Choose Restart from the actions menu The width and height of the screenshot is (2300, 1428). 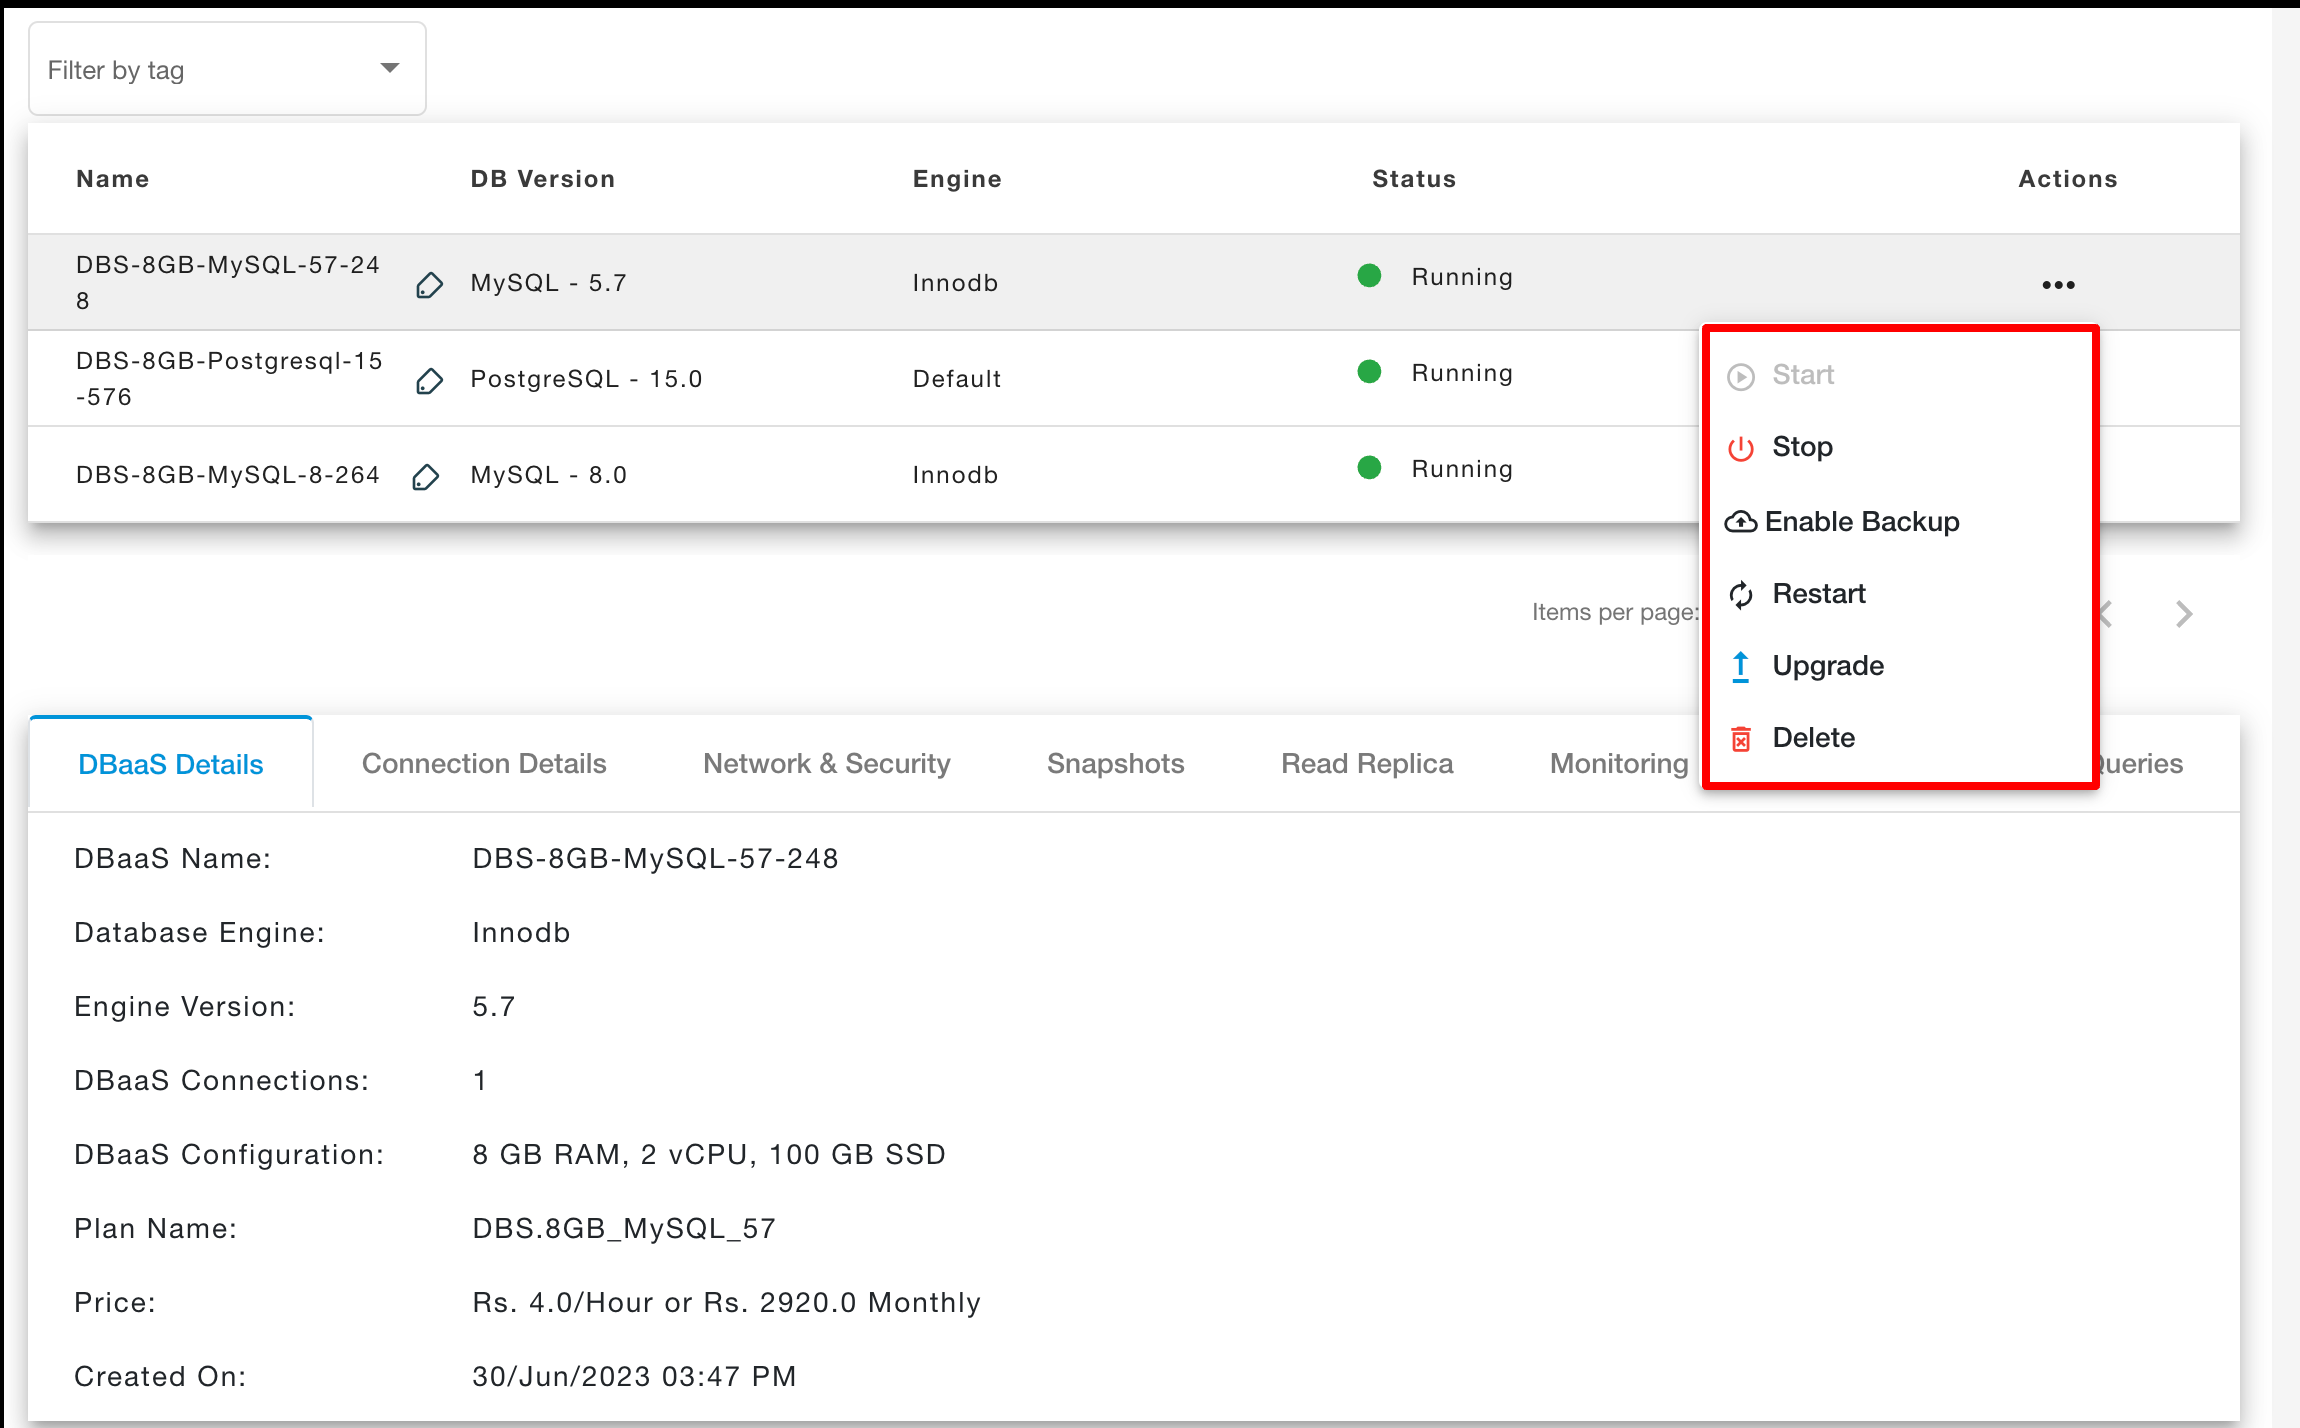tap(1900, 594)
